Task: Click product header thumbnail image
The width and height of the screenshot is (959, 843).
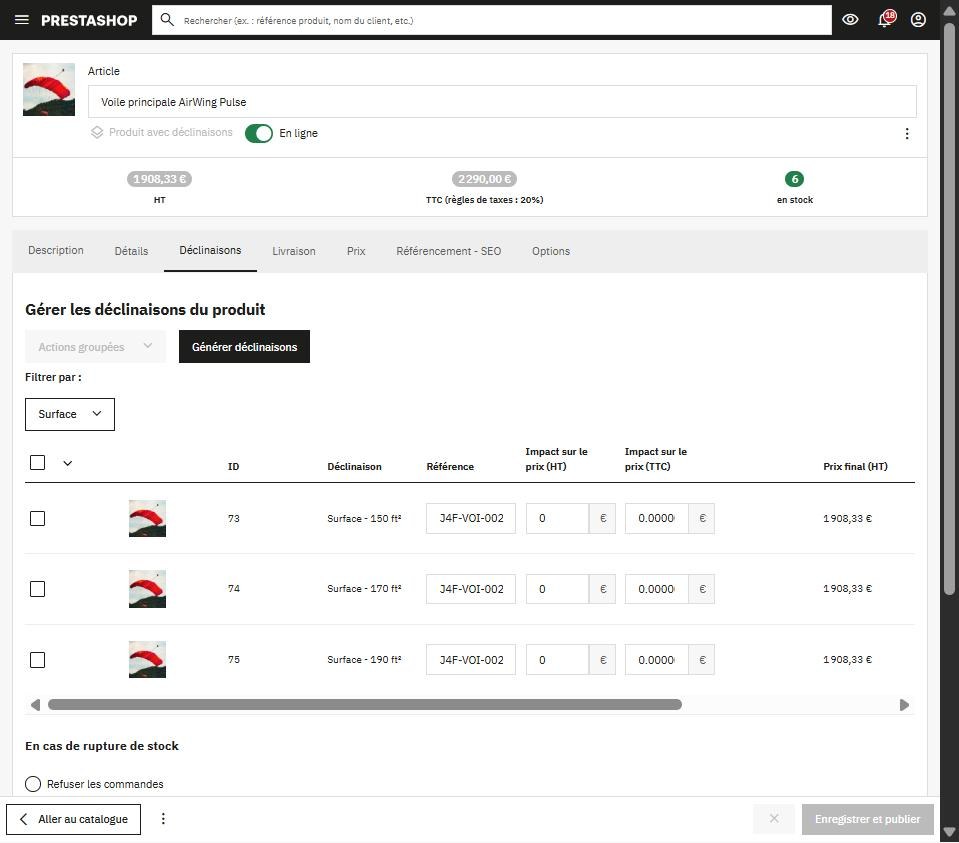Action: point(49,89)
